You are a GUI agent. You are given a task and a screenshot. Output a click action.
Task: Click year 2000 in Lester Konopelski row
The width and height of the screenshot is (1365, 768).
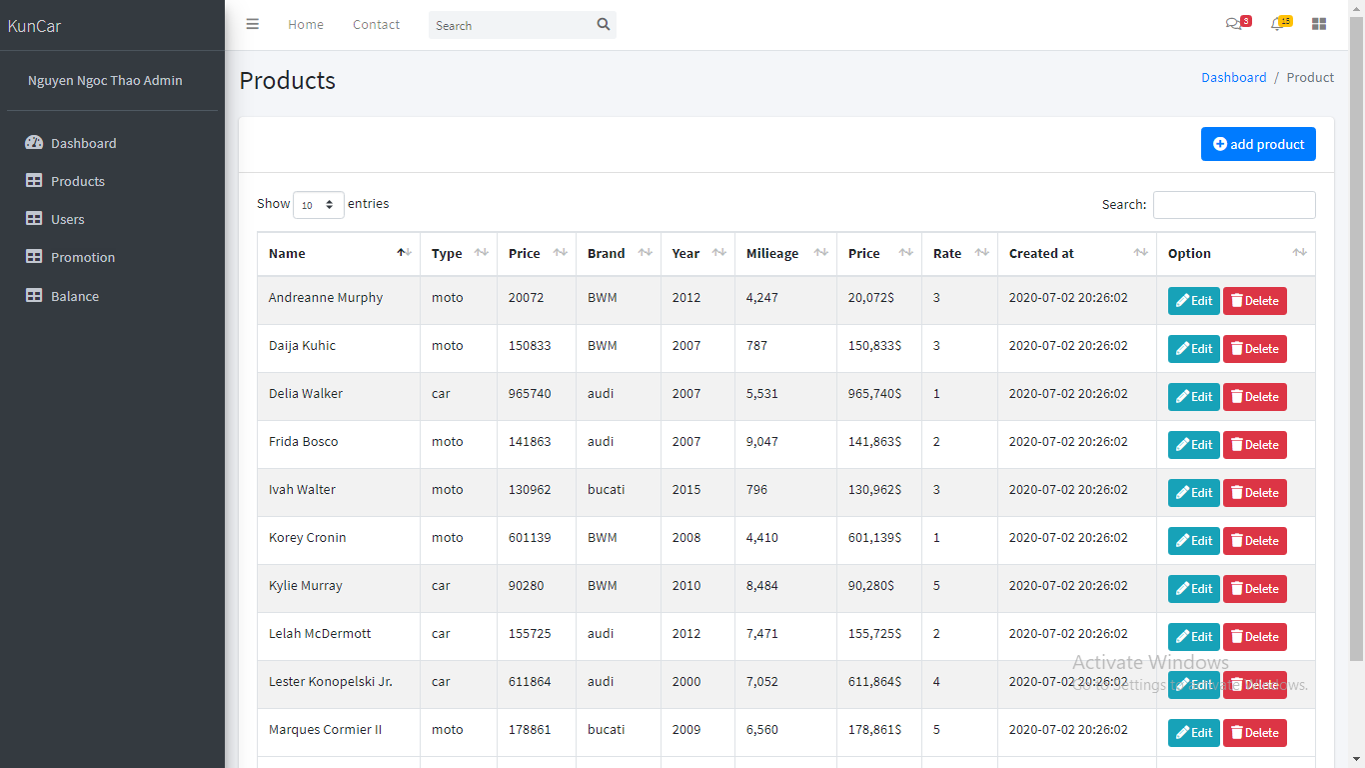point(686,681)
